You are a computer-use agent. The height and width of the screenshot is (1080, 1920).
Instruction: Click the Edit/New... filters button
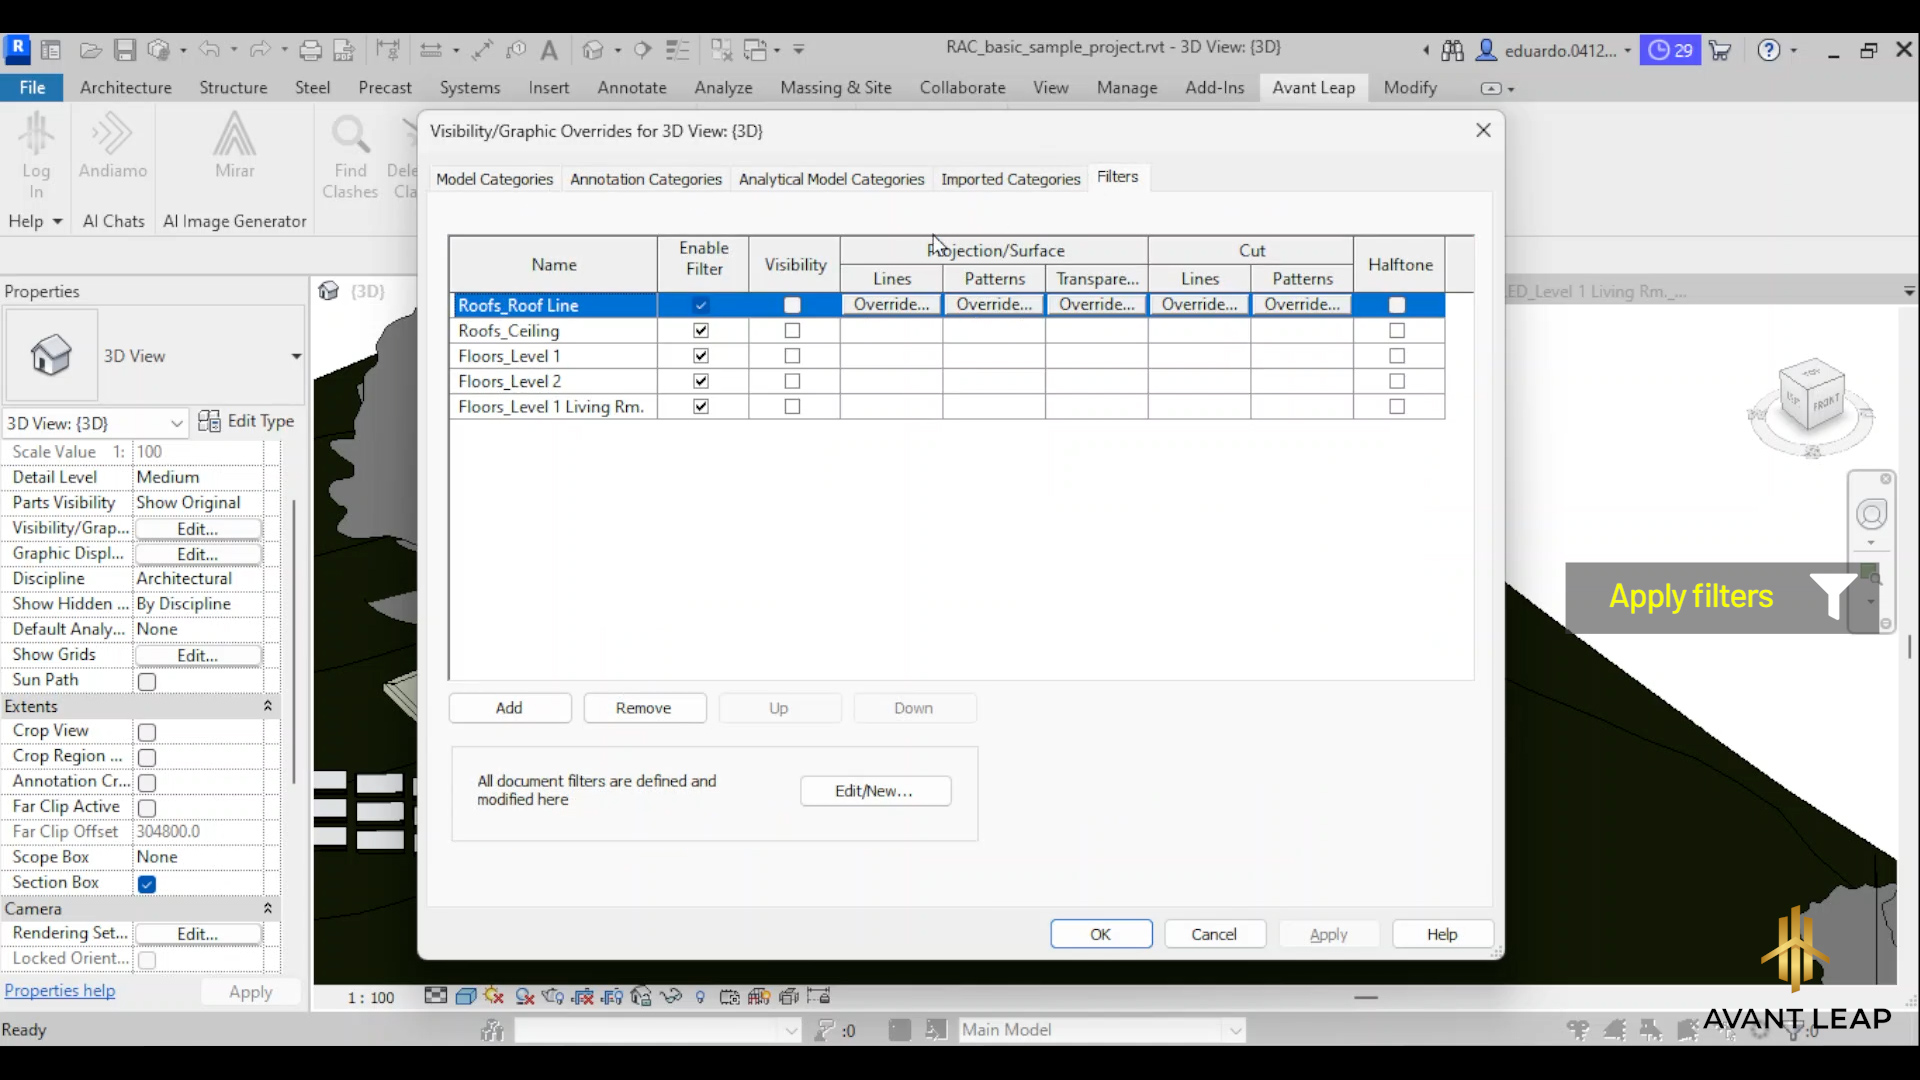(875, 791)
